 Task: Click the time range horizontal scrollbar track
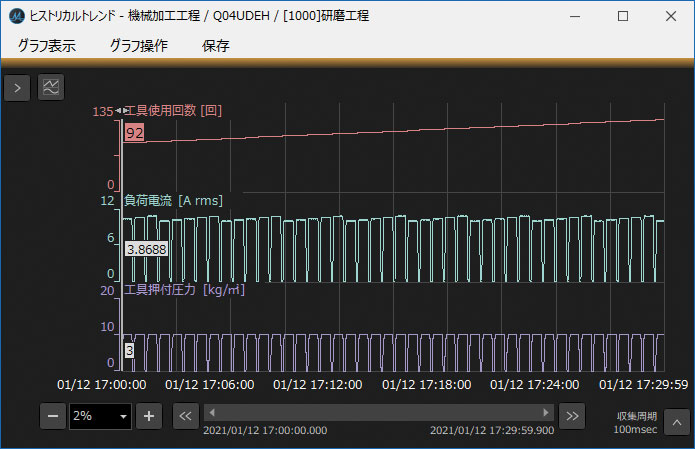coord(378,412)
